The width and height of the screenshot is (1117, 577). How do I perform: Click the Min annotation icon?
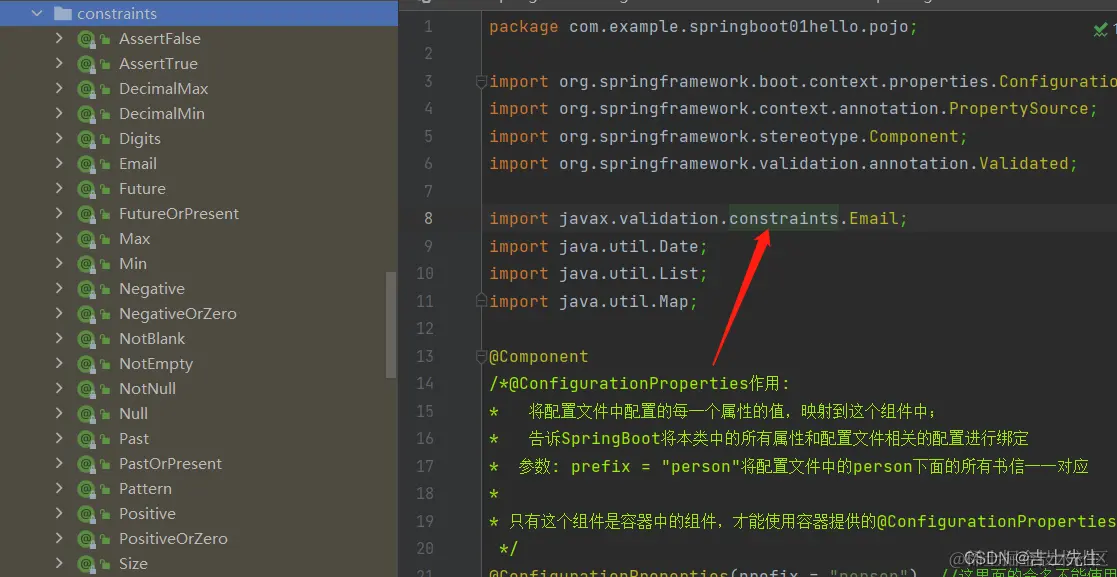[x=86, y=264]
